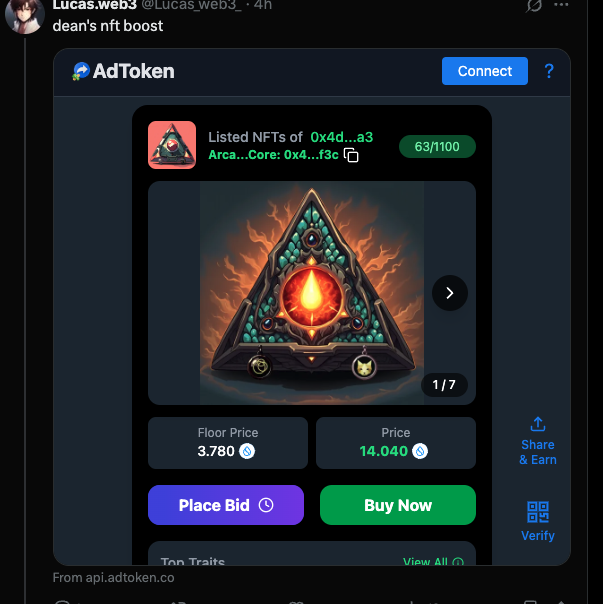
Task: Open wallet address 0x4d...a3 link
Action: pyautogui.click(x=341, y=137)
